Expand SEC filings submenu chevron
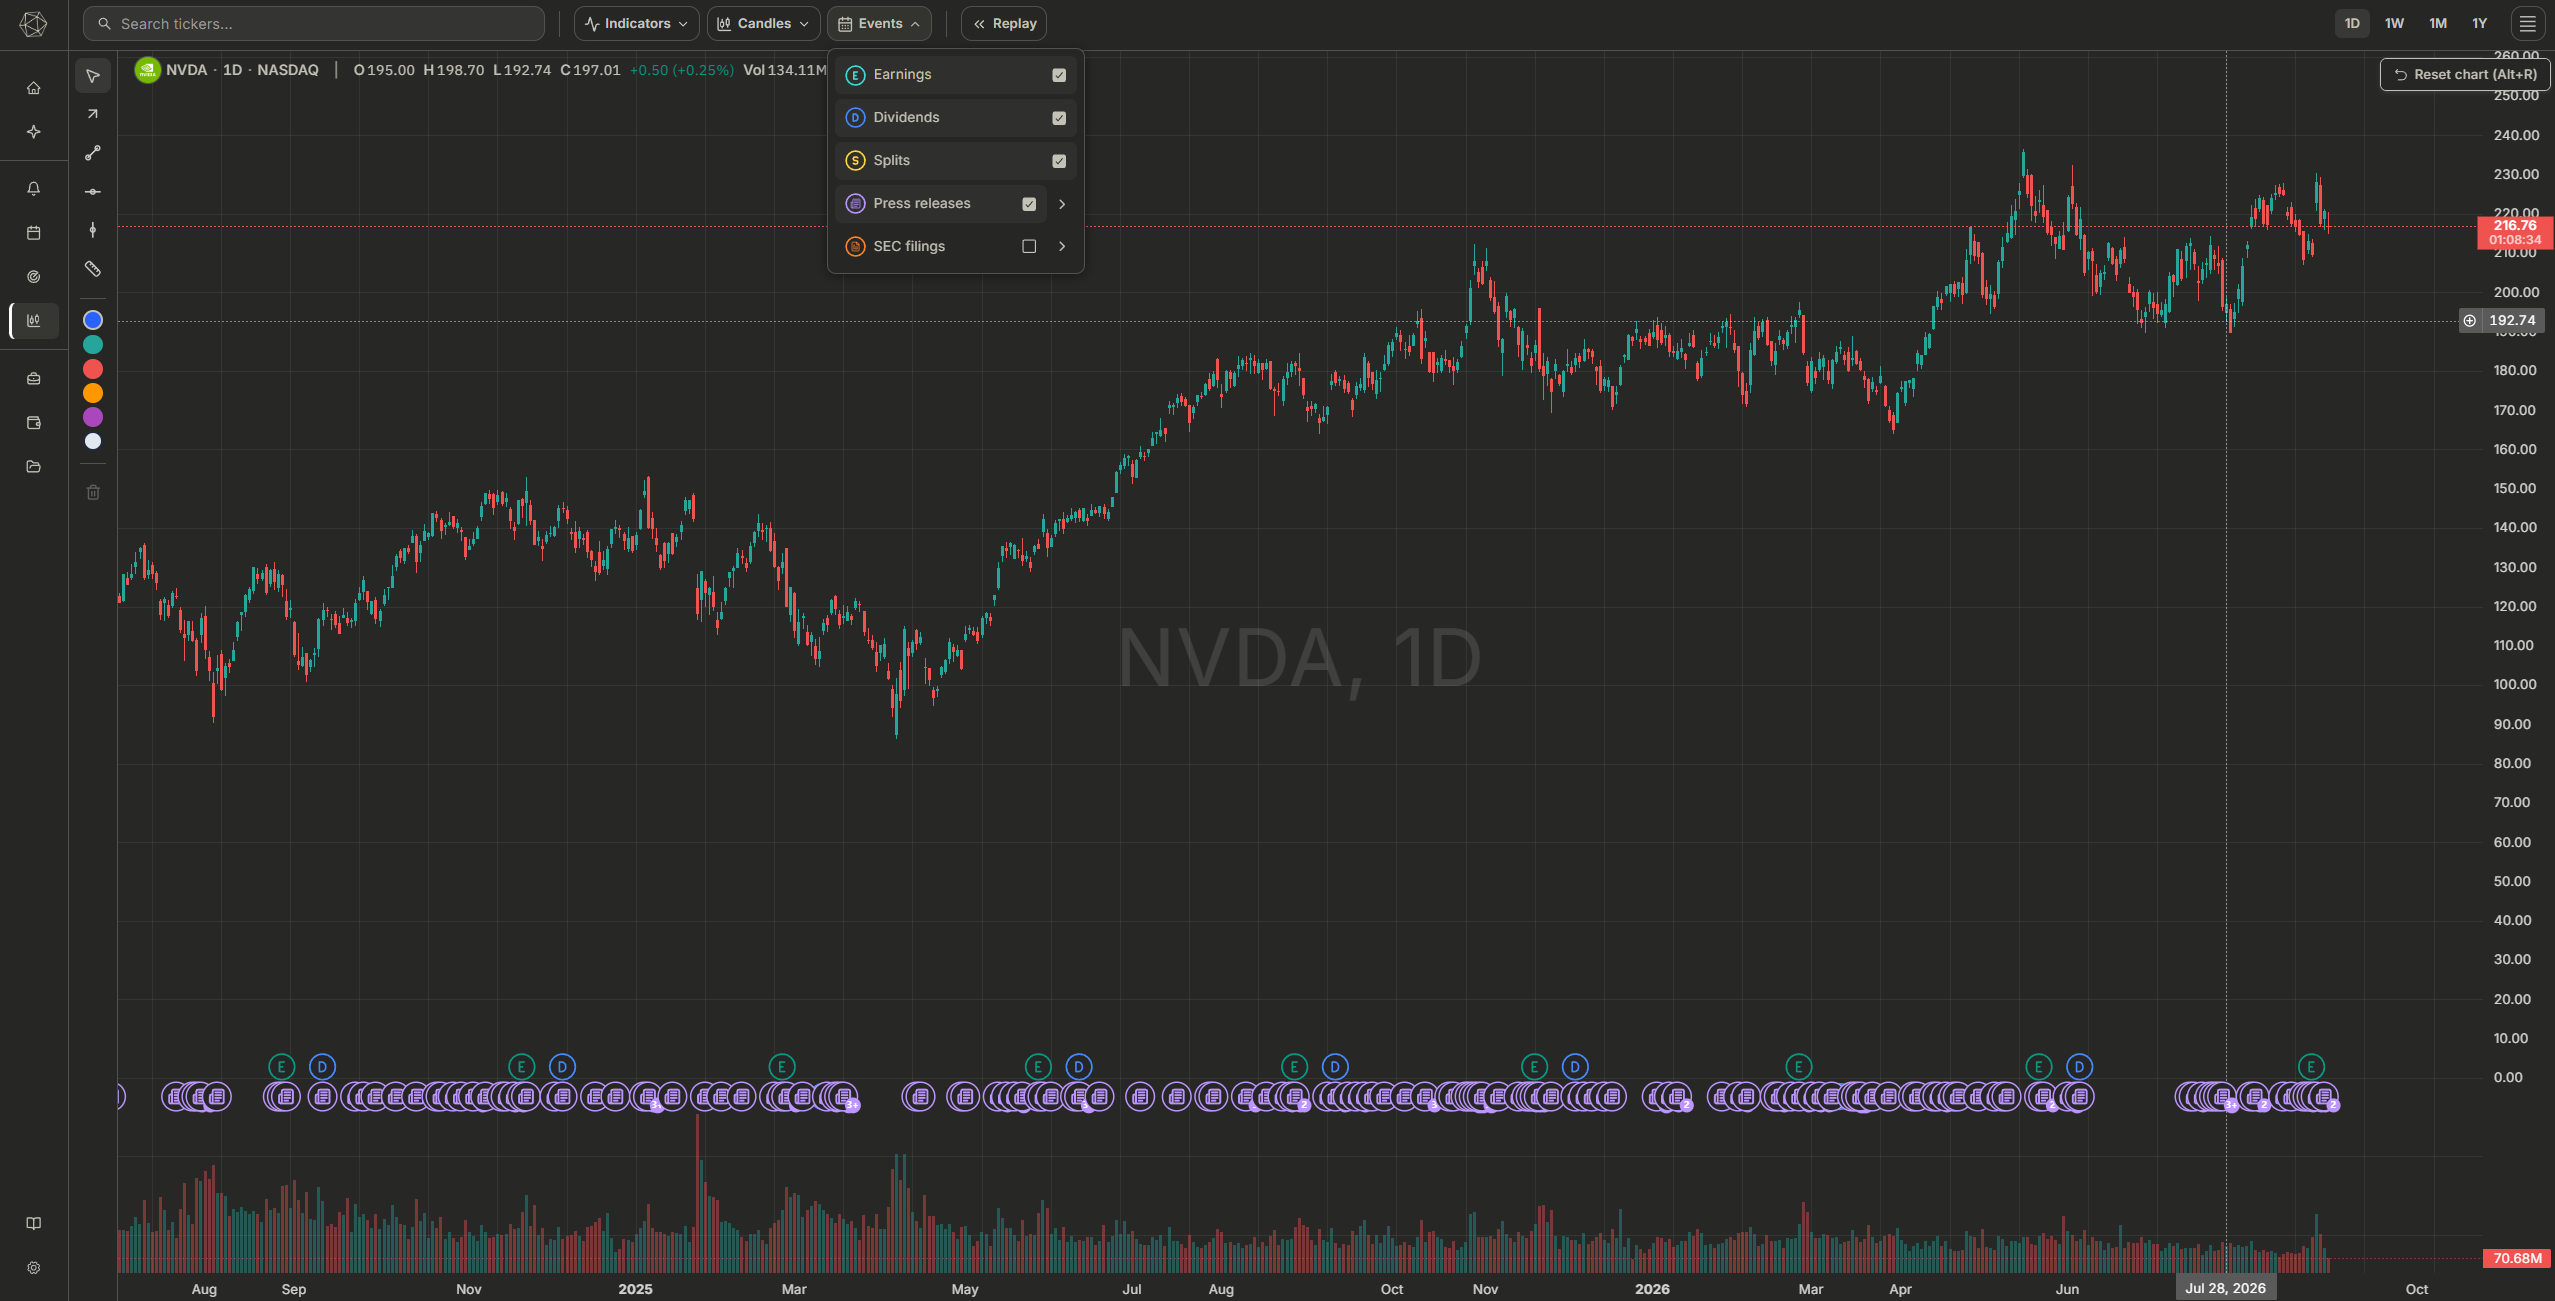Viewport: 2555px width, 1301px height. [x=1062, y=246]
